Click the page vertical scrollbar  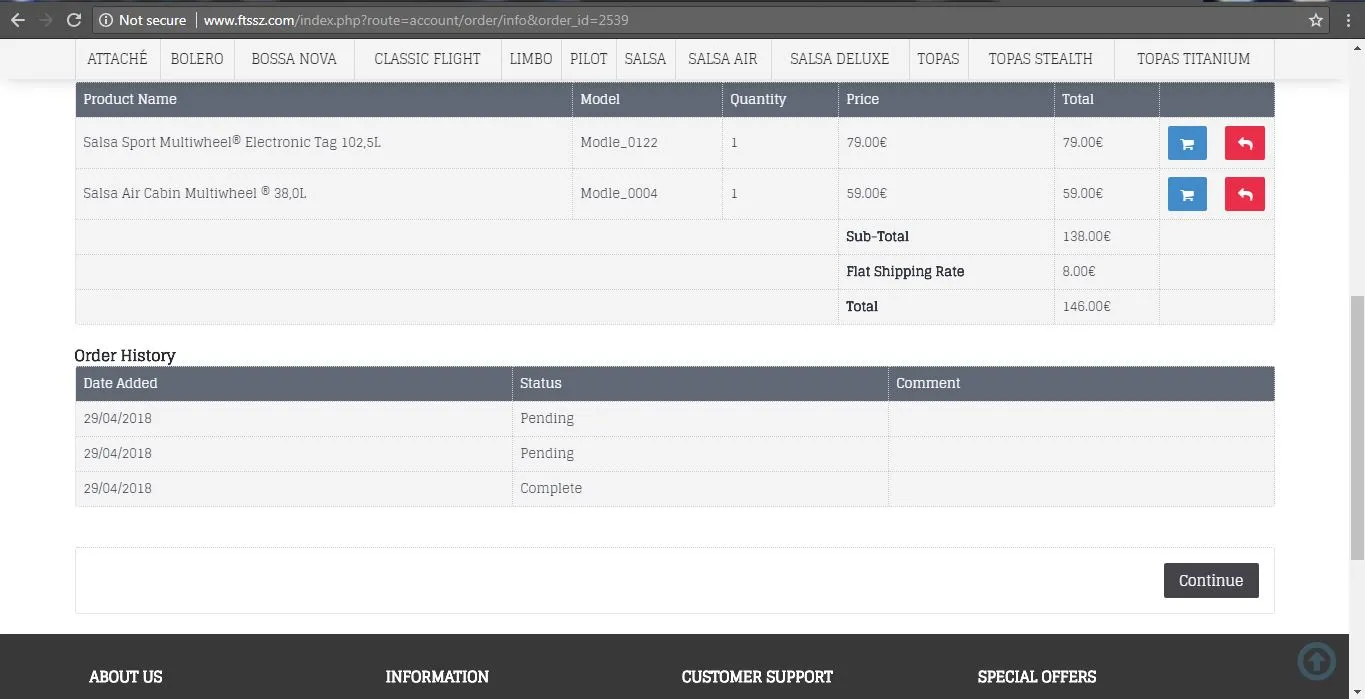[1357, 428]
